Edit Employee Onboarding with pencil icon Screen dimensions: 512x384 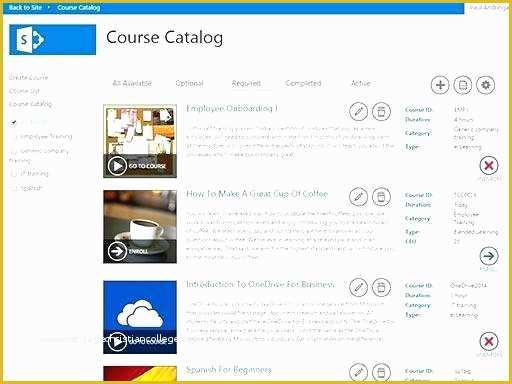tap(358, 111)
